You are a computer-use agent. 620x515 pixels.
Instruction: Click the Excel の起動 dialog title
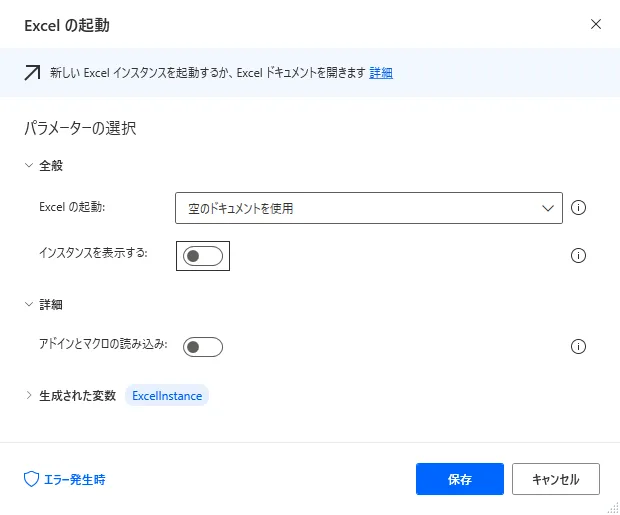click(x=66, y=25)
